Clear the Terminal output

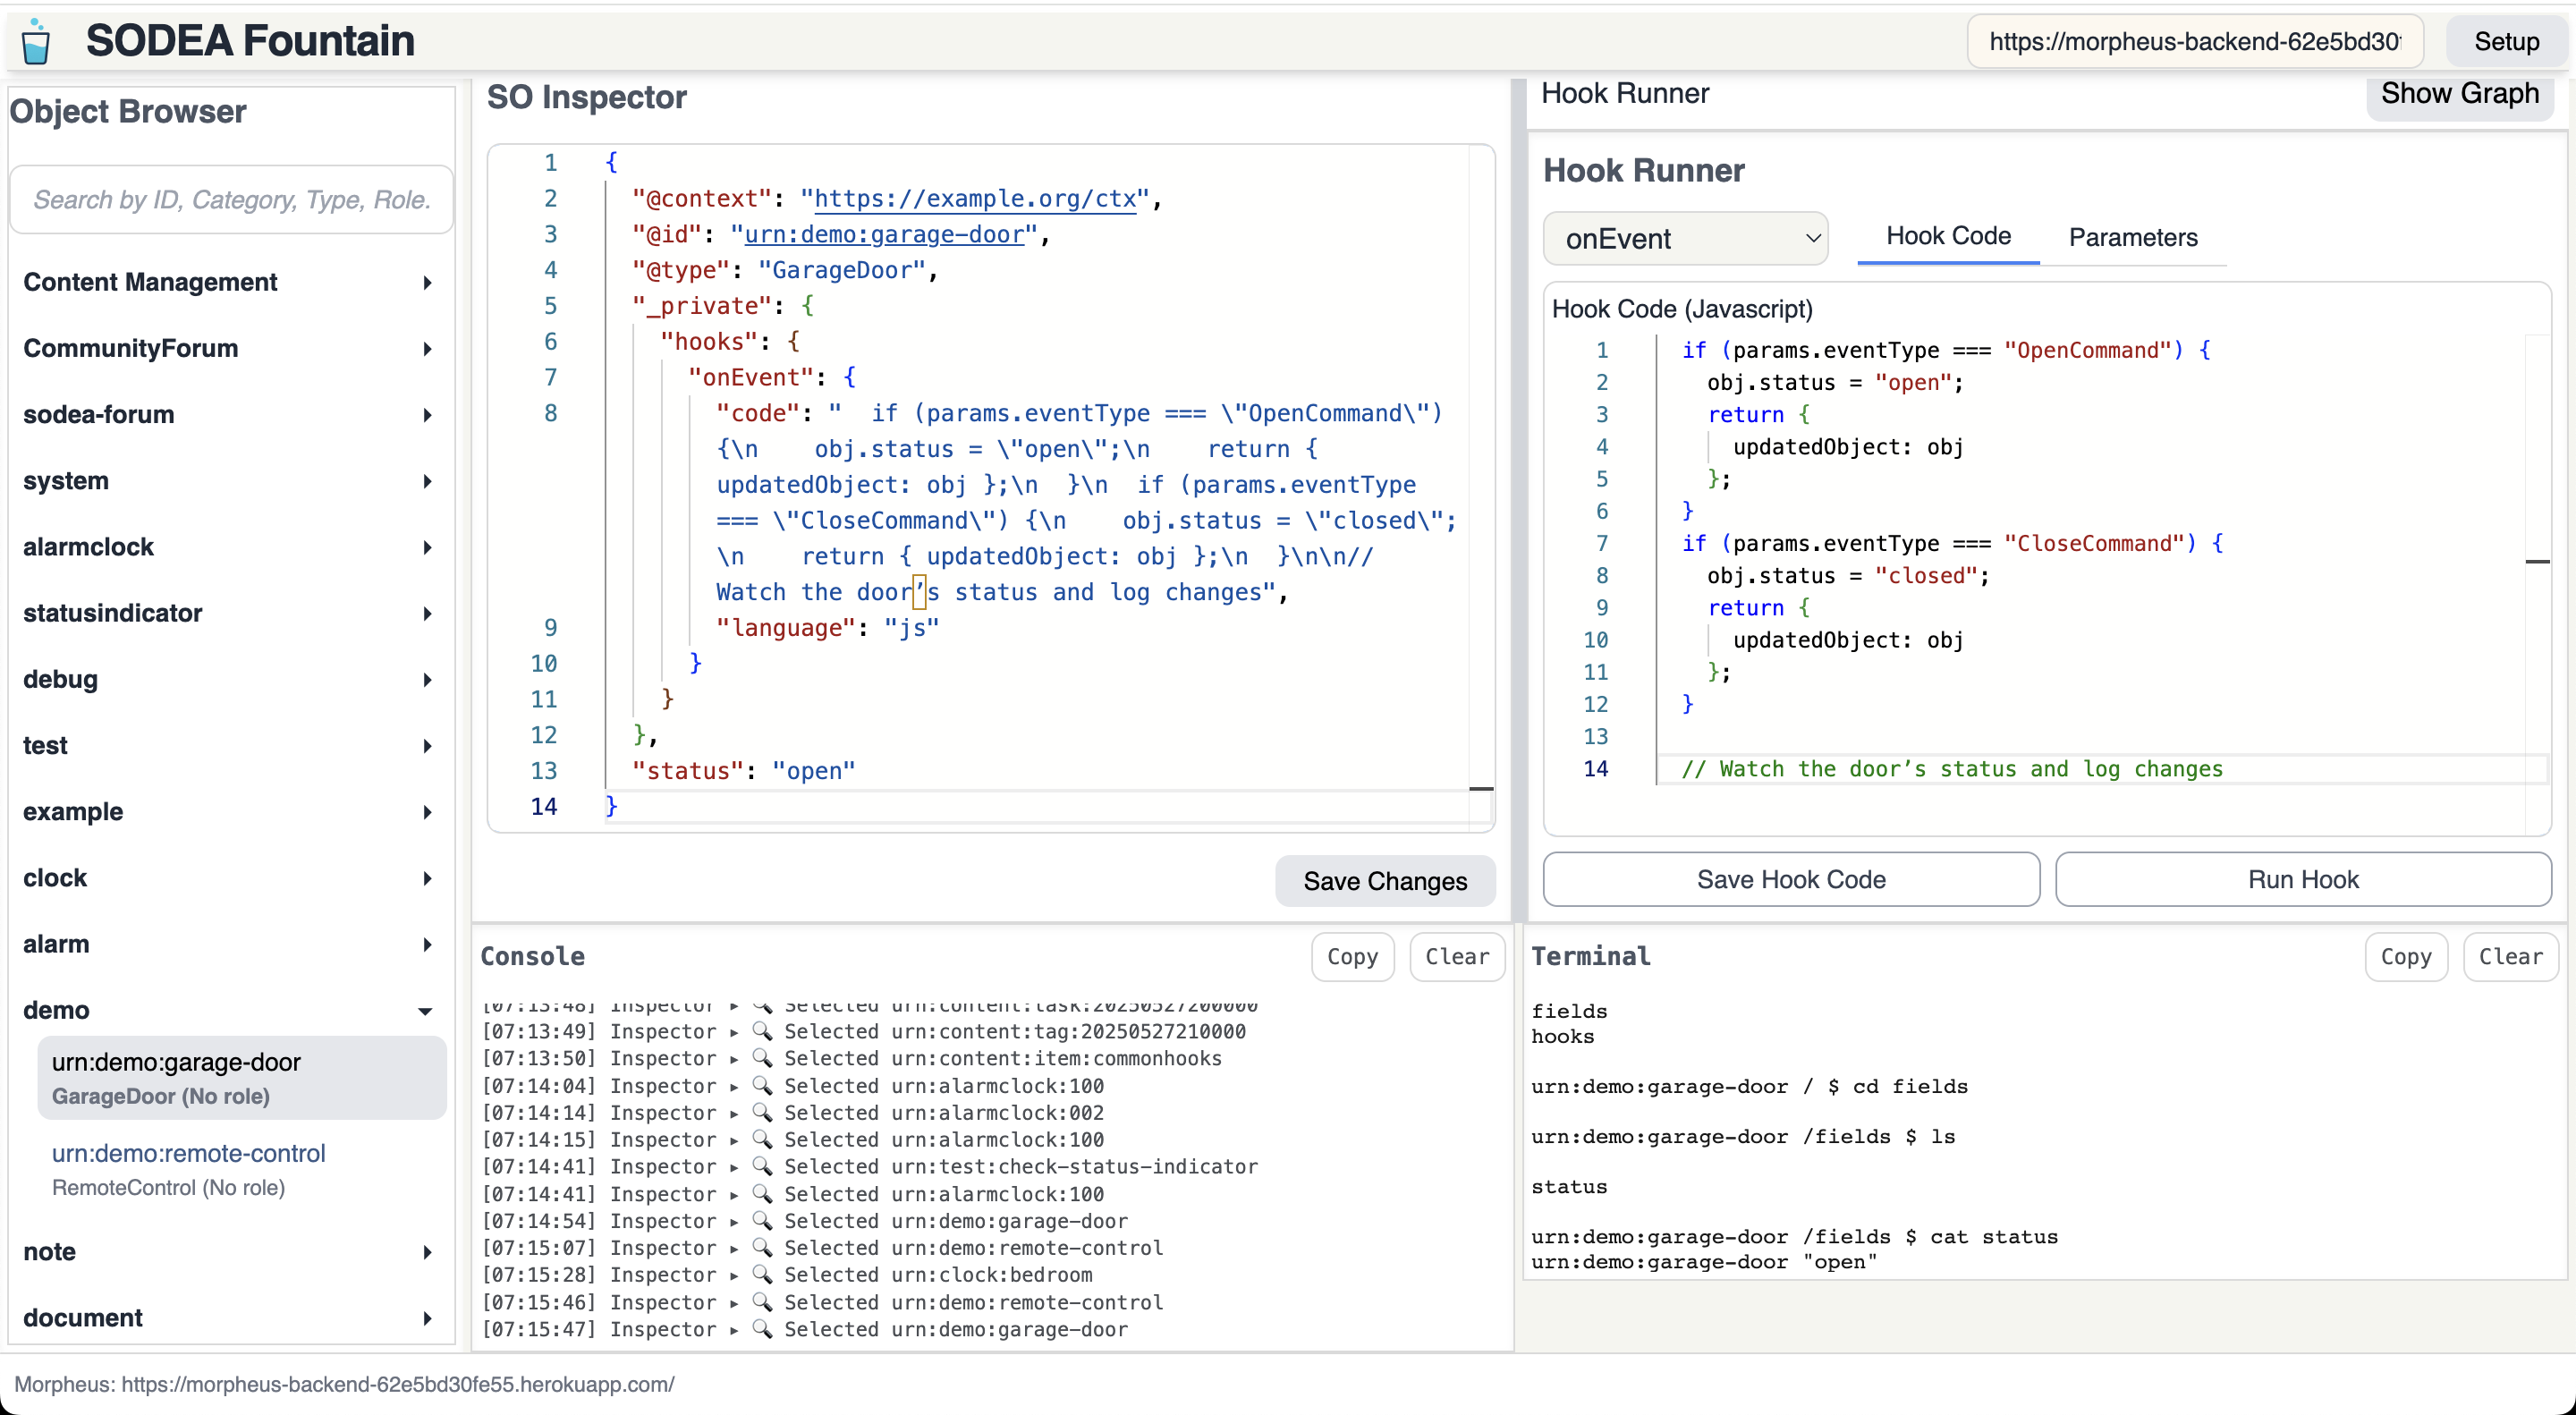[x=2510, y=957]
